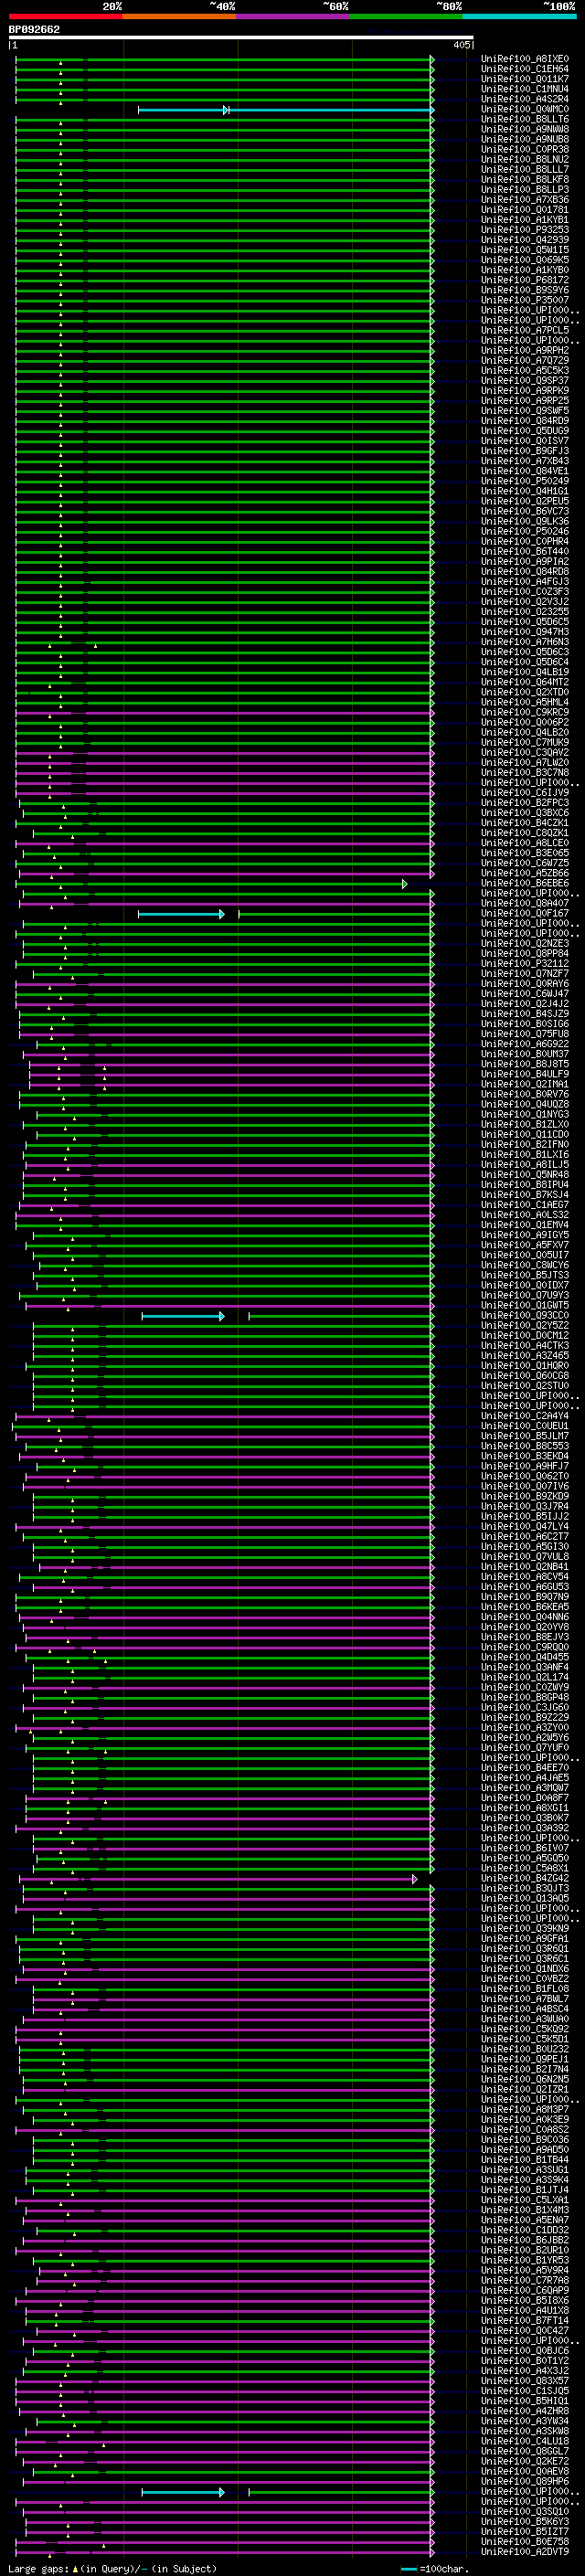Open hit UniRef100_Q0WMC0
Image resolution: width=585 pixels, height=2576 pixels.
click(x=524, y=109)
